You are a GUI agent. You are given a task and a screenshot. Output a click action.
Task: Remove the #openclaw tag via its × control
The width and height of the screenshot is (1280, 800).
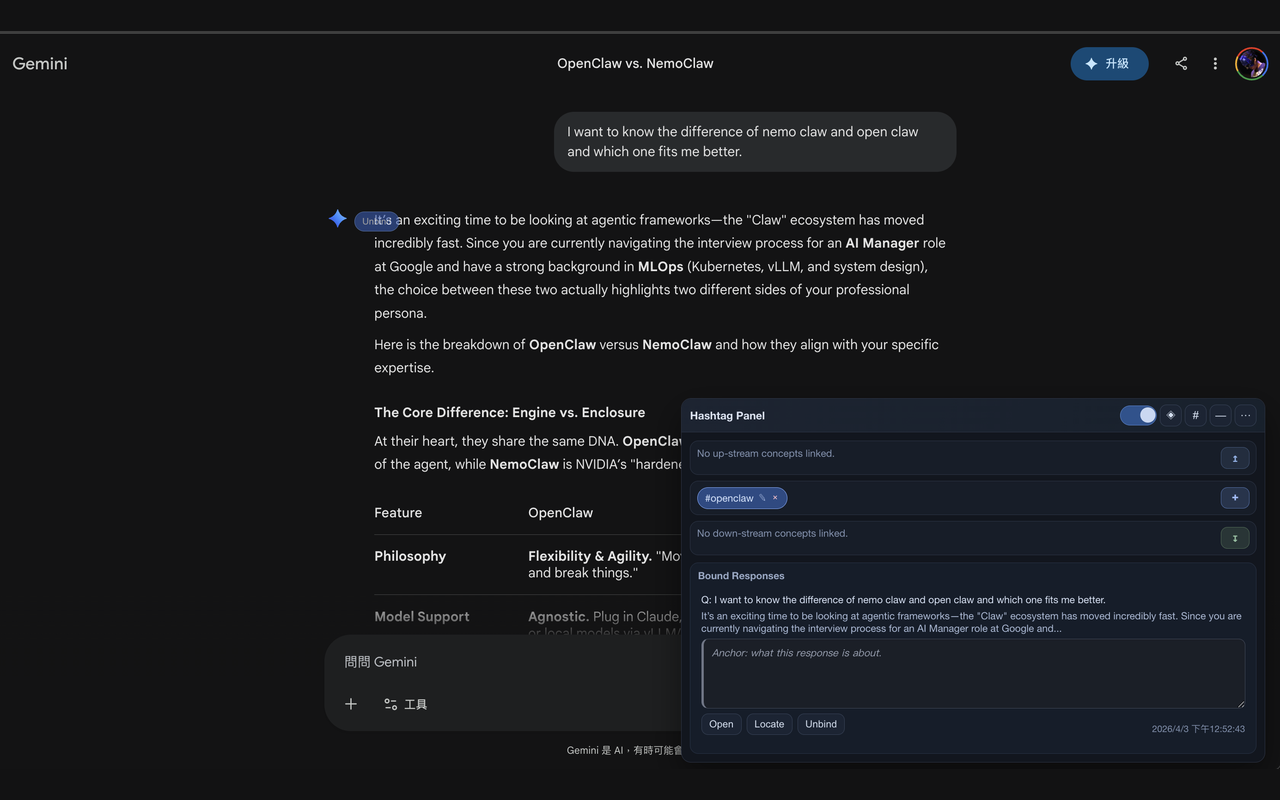775,497
